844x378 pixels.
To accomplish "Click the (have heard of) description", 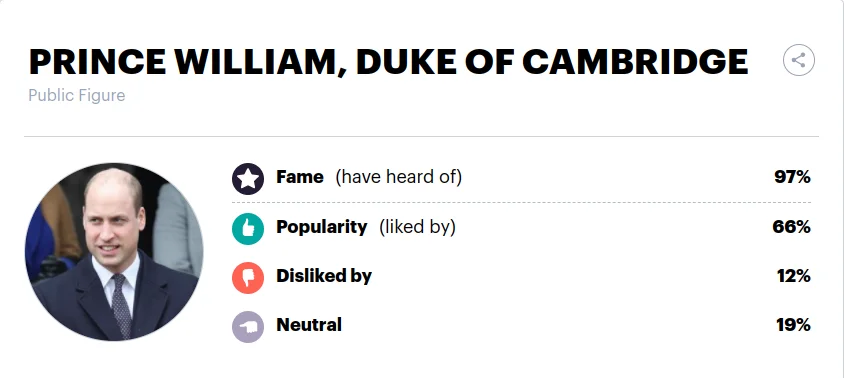I will coord(398,177).
